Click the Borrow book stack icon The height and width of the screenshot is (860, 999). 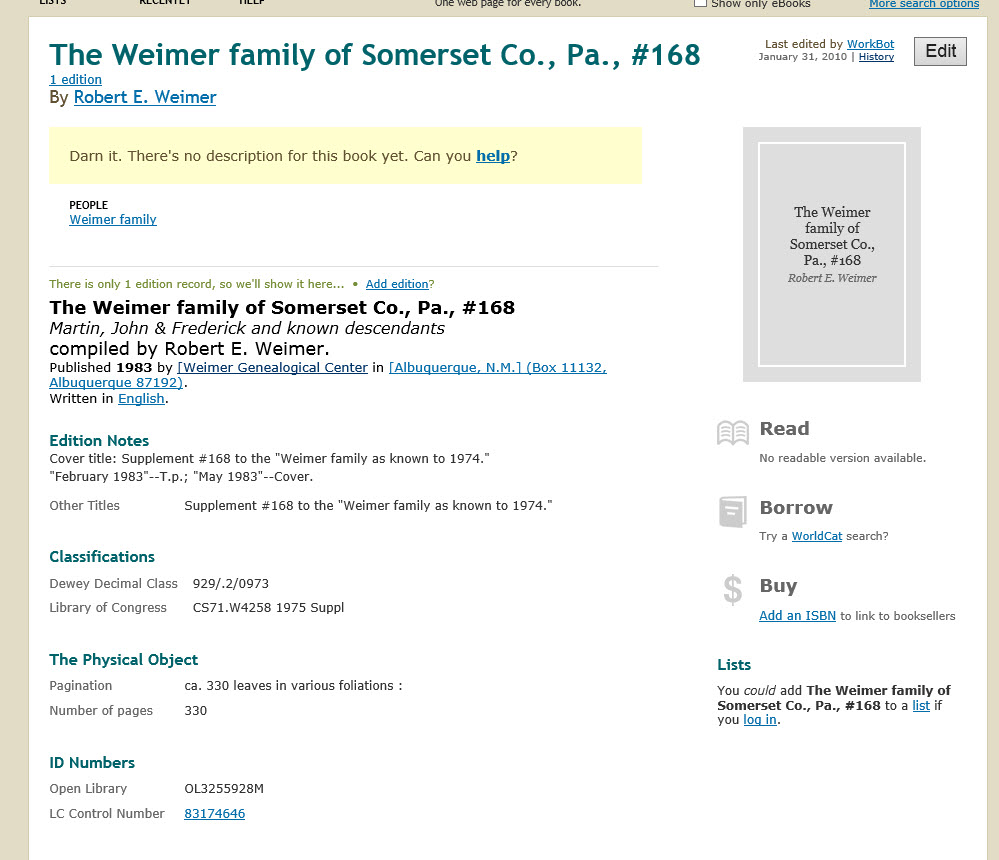732,511
